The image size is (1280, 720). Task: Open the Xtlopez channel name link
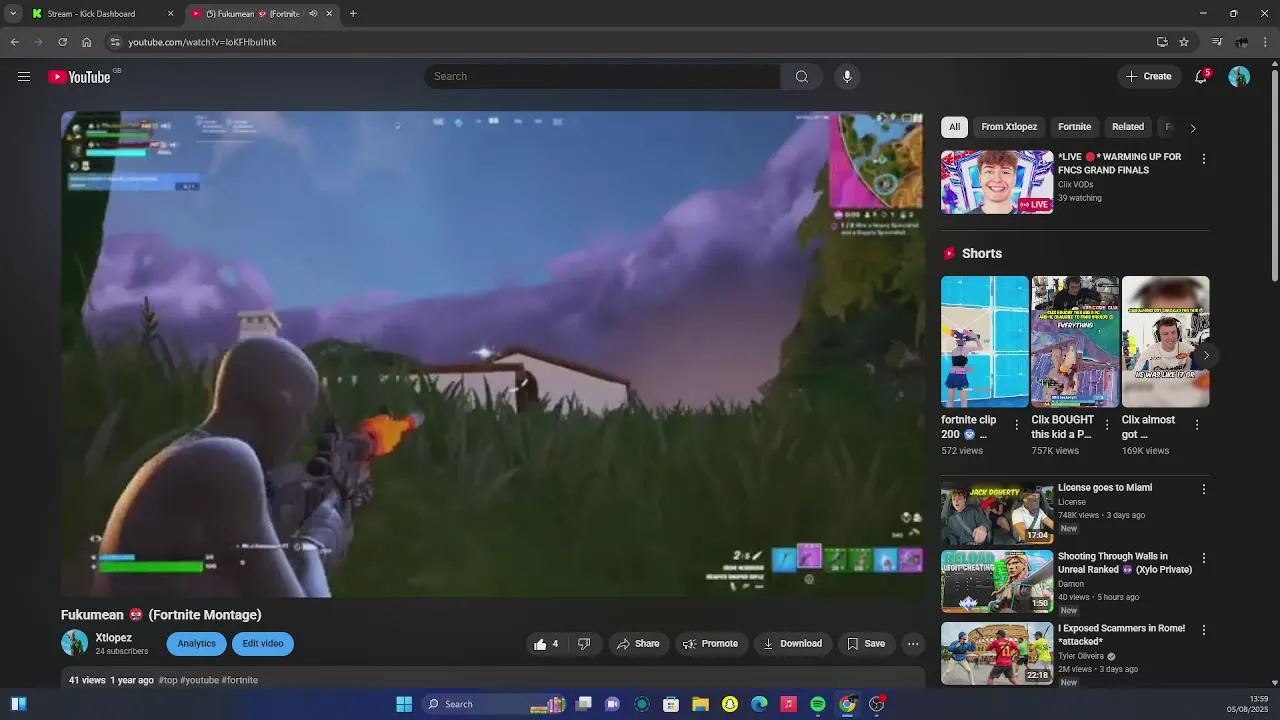pos(114,638)
